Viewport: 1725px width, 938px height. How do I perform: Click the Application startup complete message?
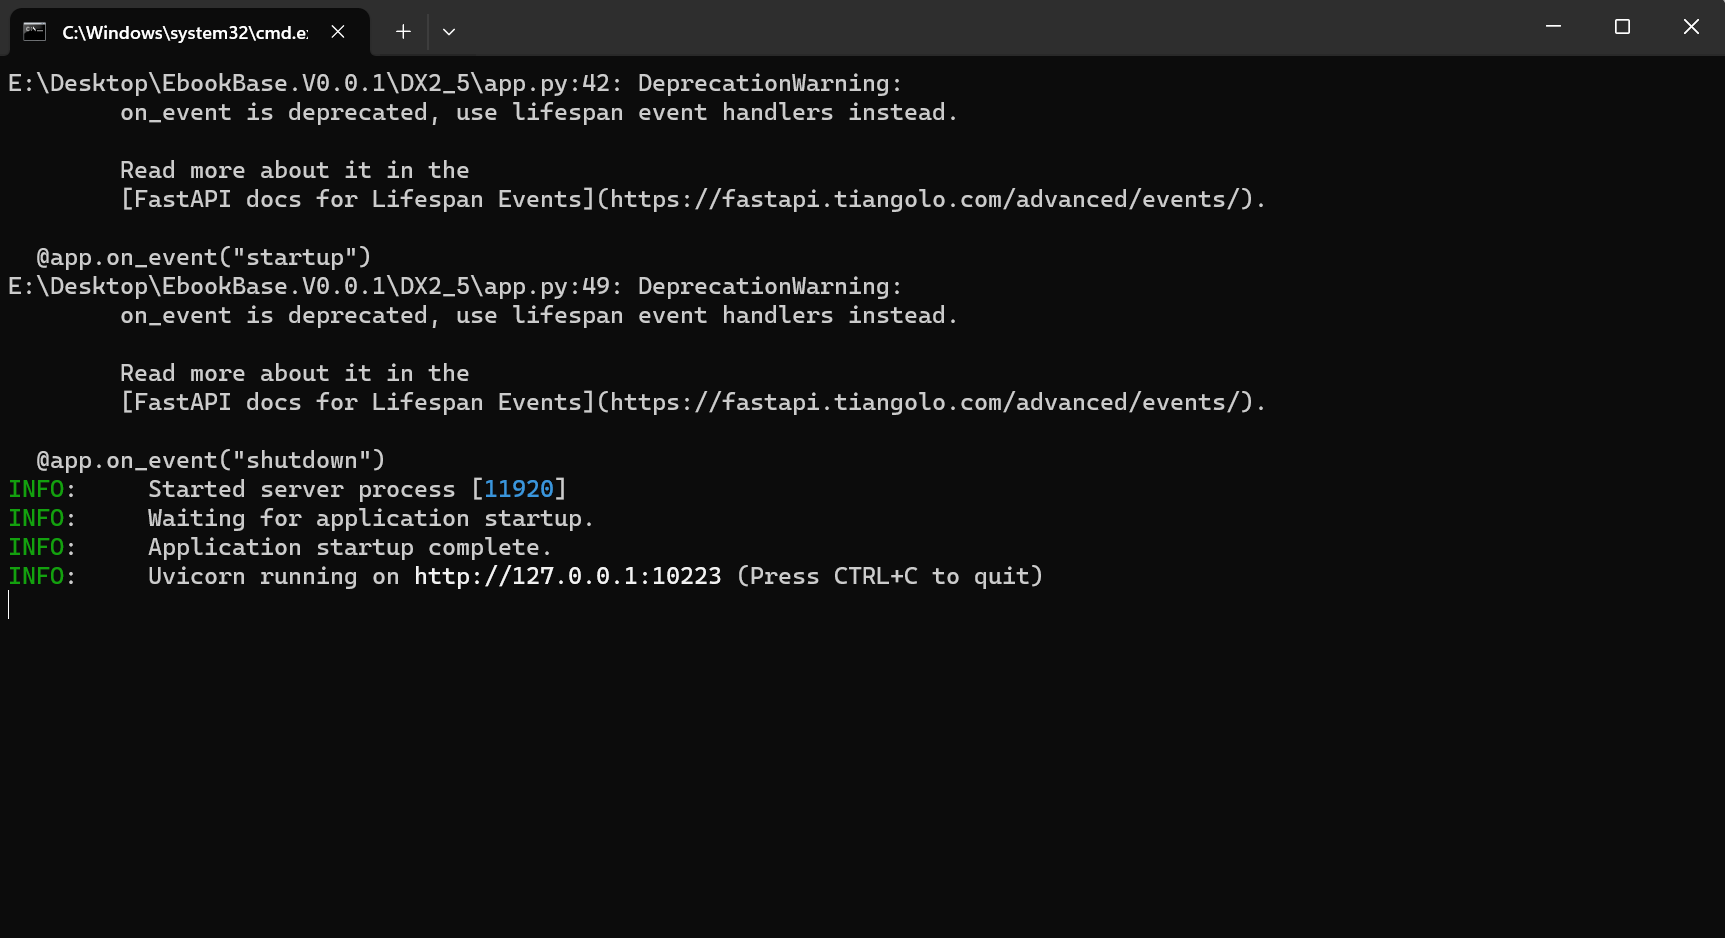coord(350,547)
